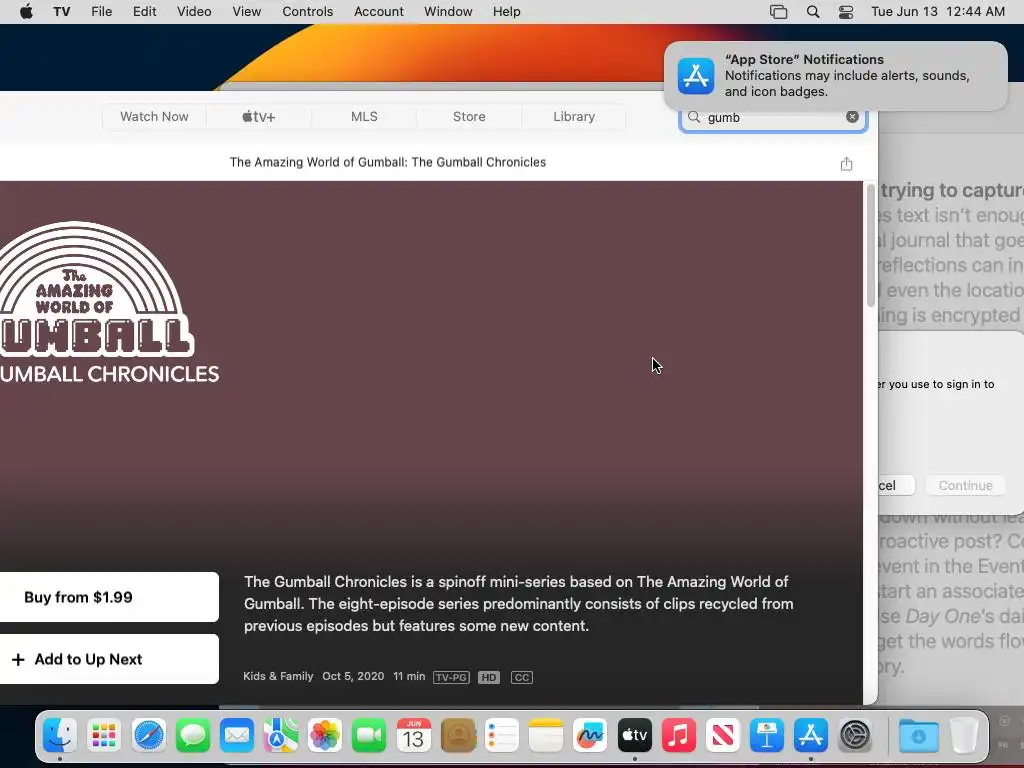Open Contacts app in the dock

(458, 735)
